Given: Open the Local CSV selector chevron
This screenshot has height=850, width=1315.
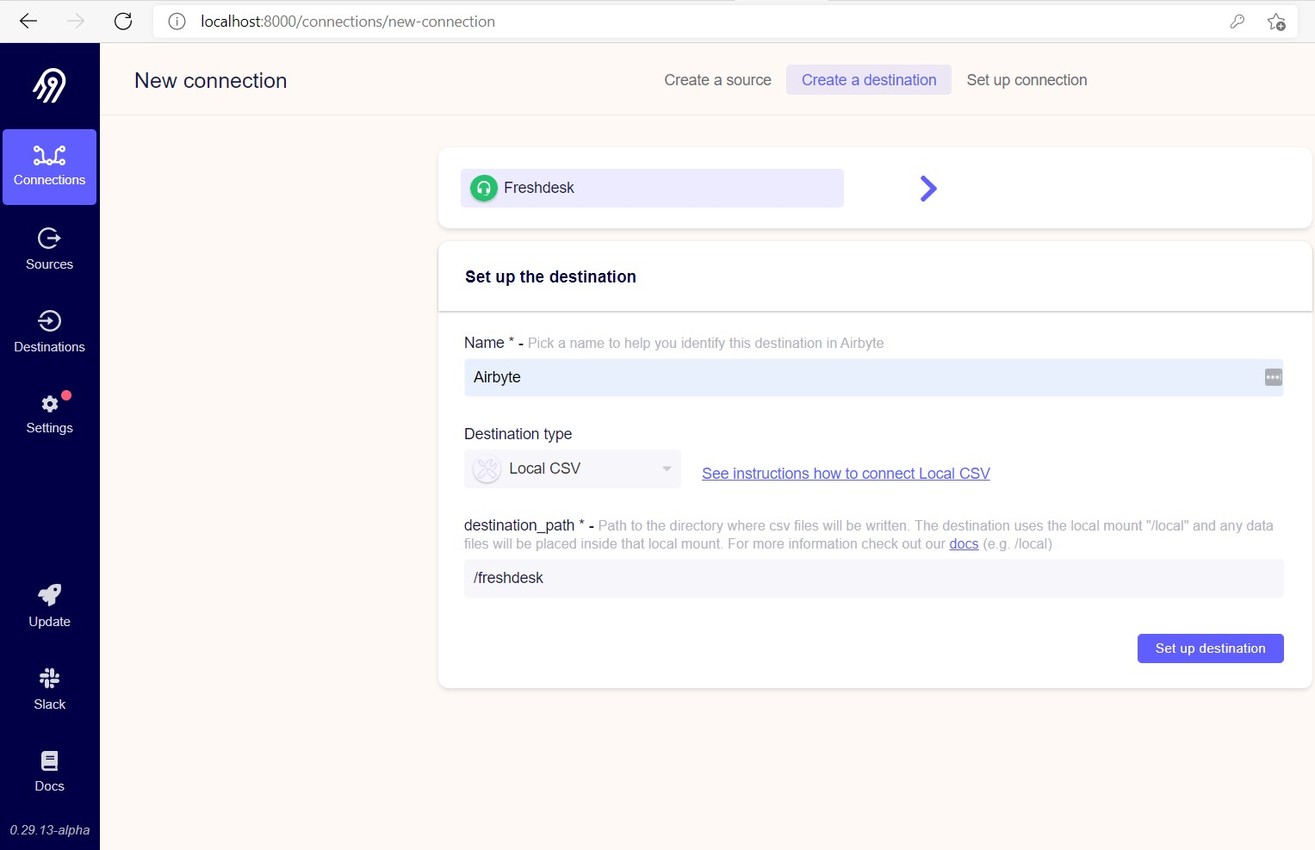Looking at the screenshot, I should (x=666, y=468).
